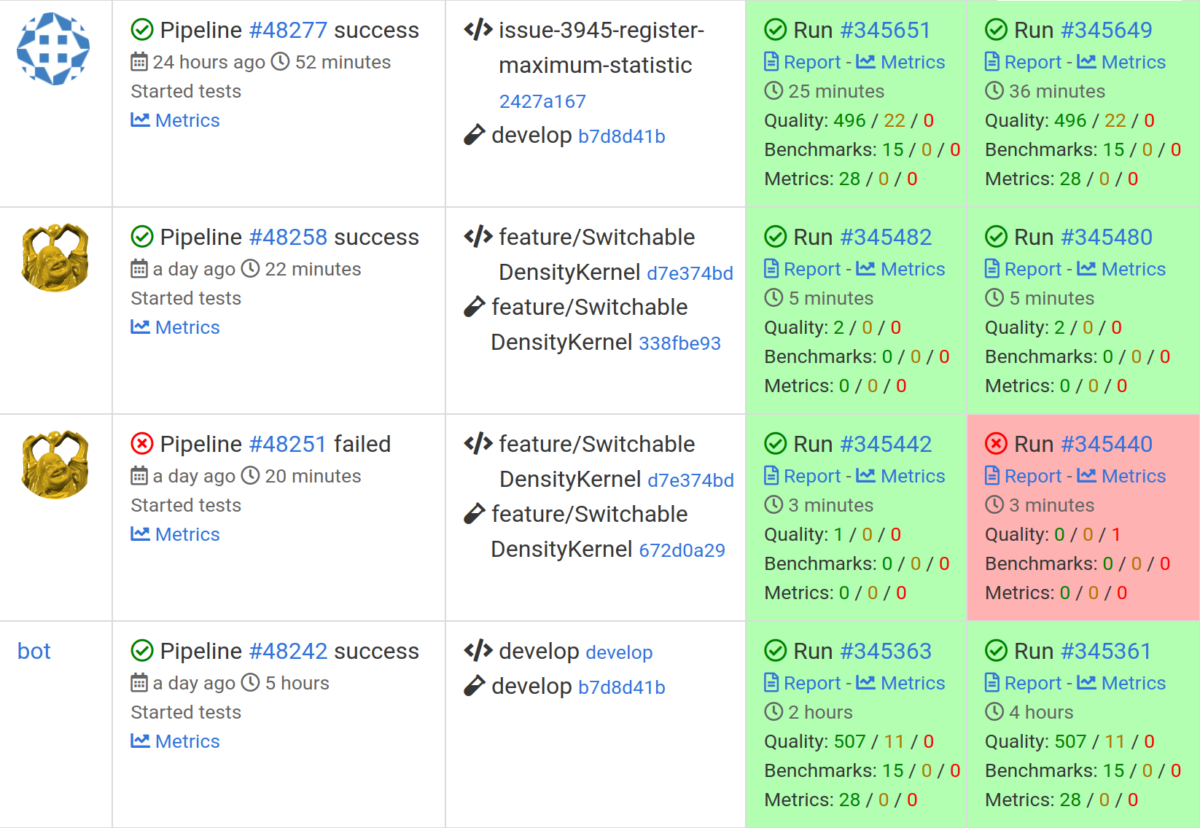1200x828 pixels.
Task: Open the blue develop branch link for pipeline #48242
Action: pyautogui.click(x=619, y=652)
